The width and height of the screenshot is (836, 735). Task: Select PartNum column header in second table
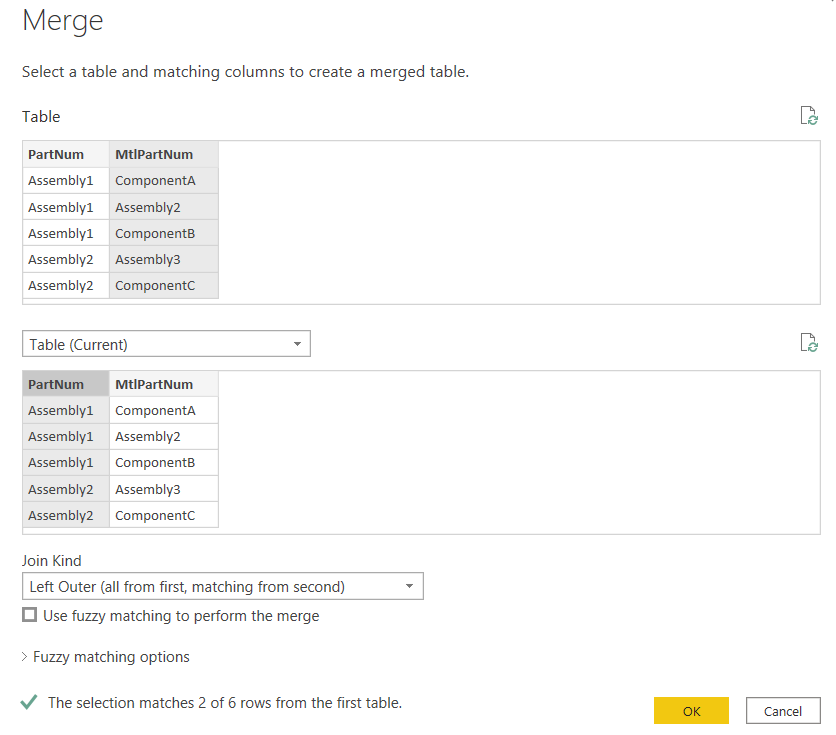coord(66,384)
